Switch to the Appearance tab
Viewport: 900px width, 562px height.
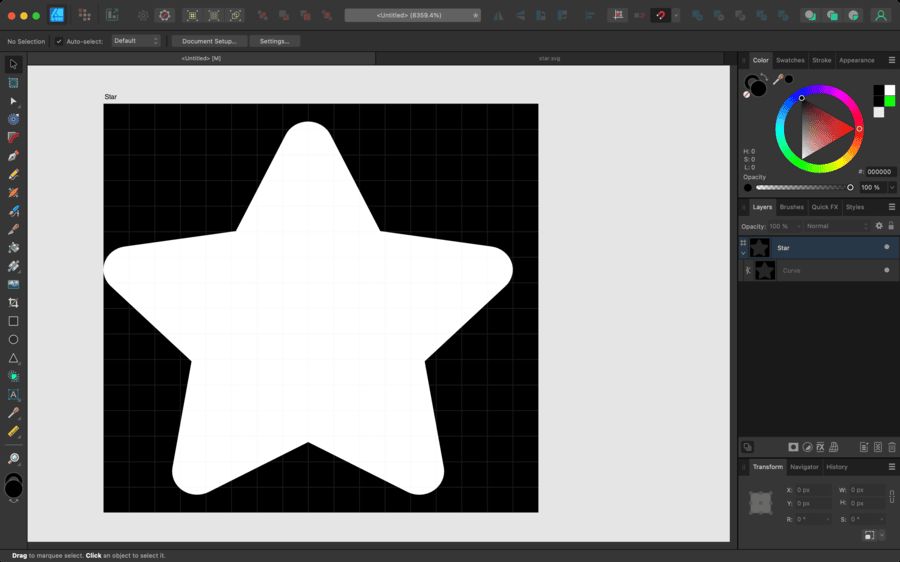pos(856,60)
